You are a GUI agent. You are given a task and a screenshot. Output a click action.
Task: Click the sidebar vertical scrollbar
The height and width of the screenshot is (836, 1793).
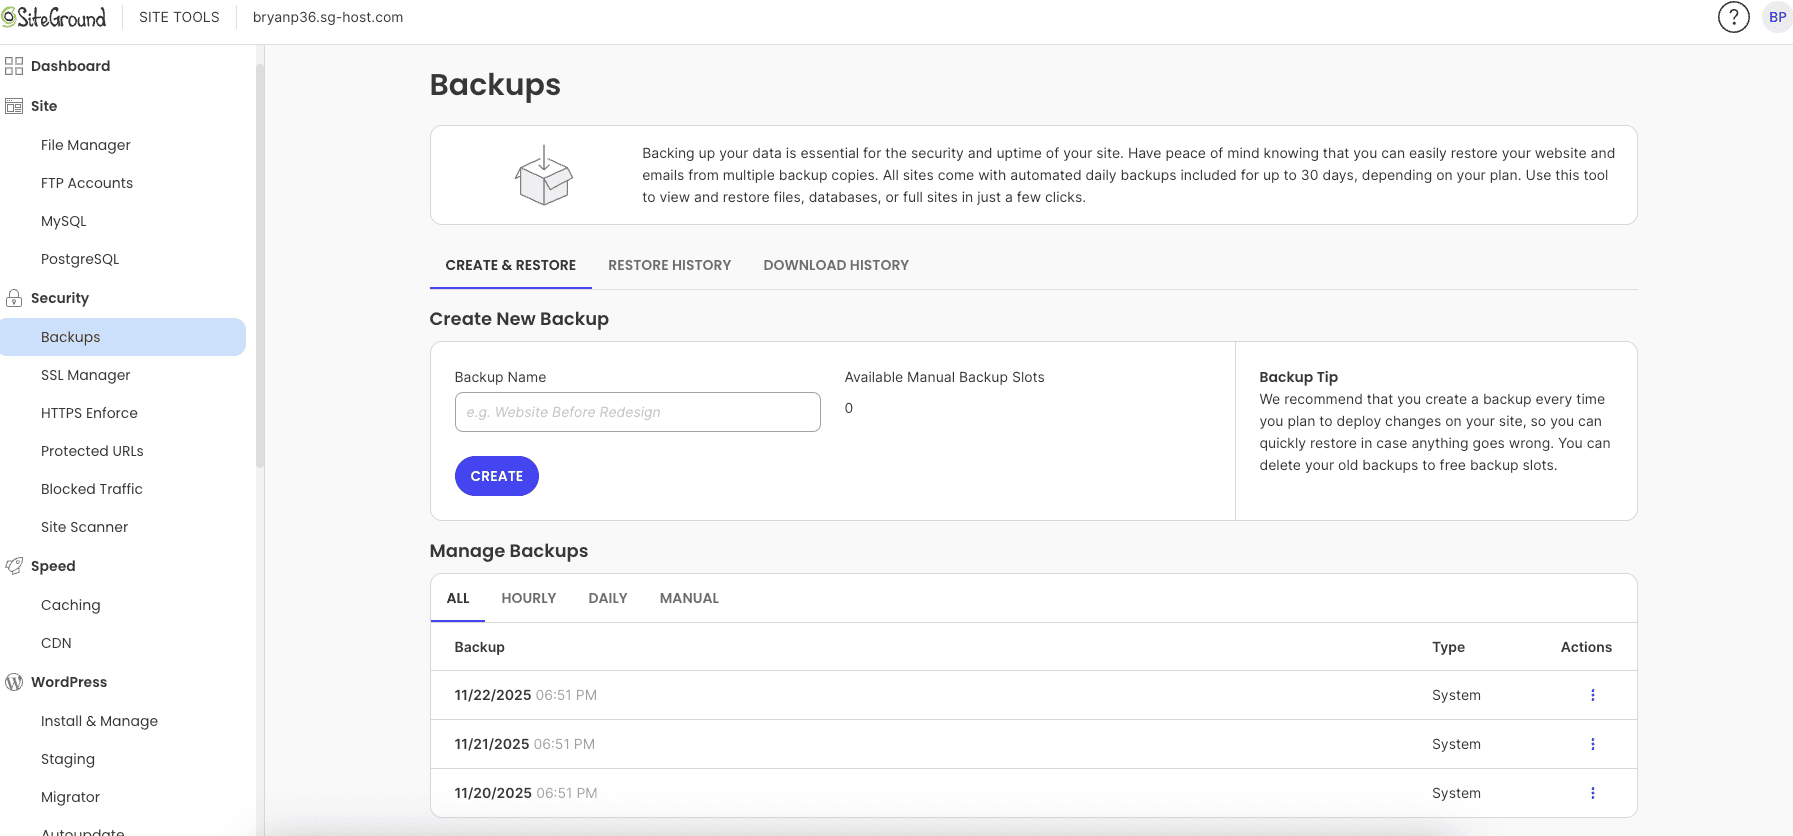pos(260,266)
